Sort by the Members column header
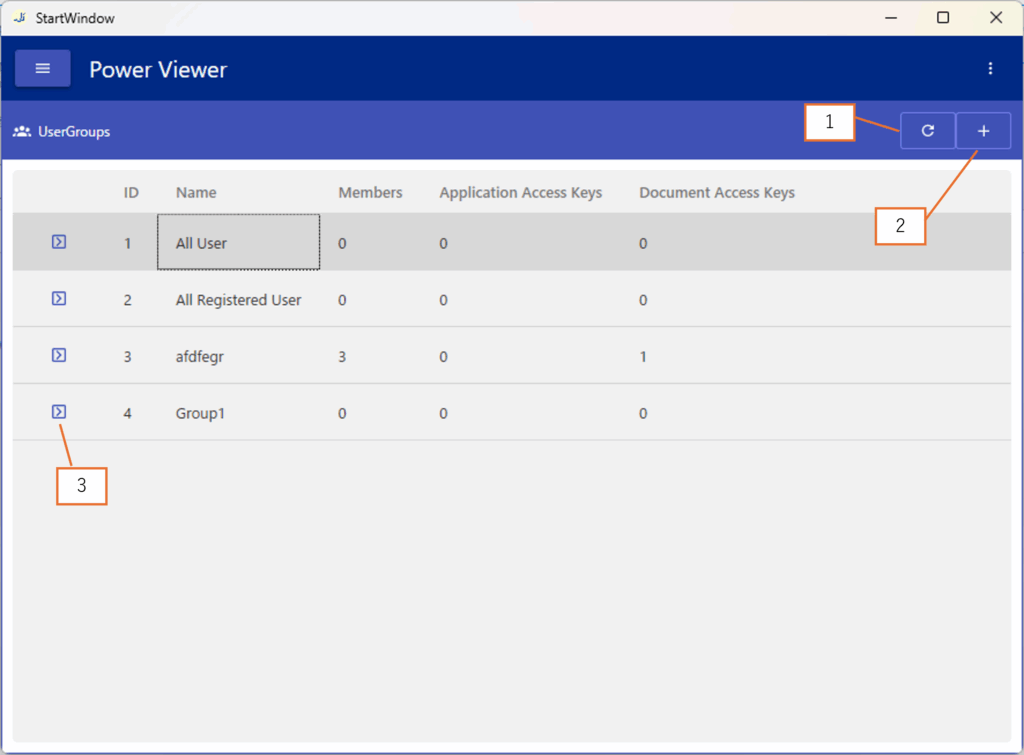 (x=370, y=192)
